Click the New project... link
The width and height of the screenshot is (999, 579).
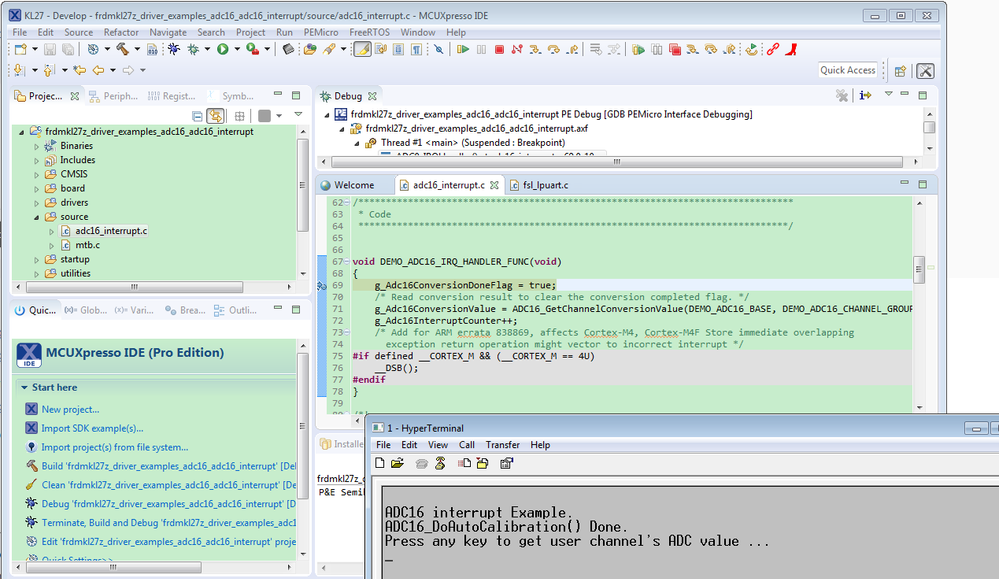click(70, 409)
